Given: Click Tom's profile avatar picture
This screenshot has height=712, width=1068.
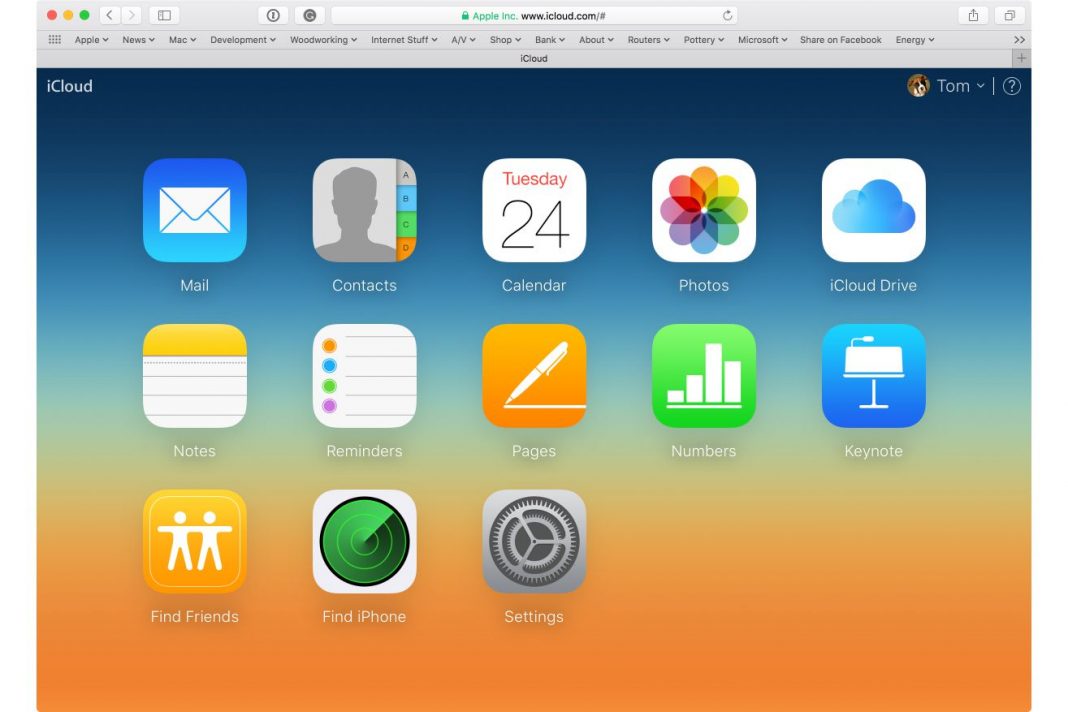Looking at the screenshot, I should click(x=918, y=86).
